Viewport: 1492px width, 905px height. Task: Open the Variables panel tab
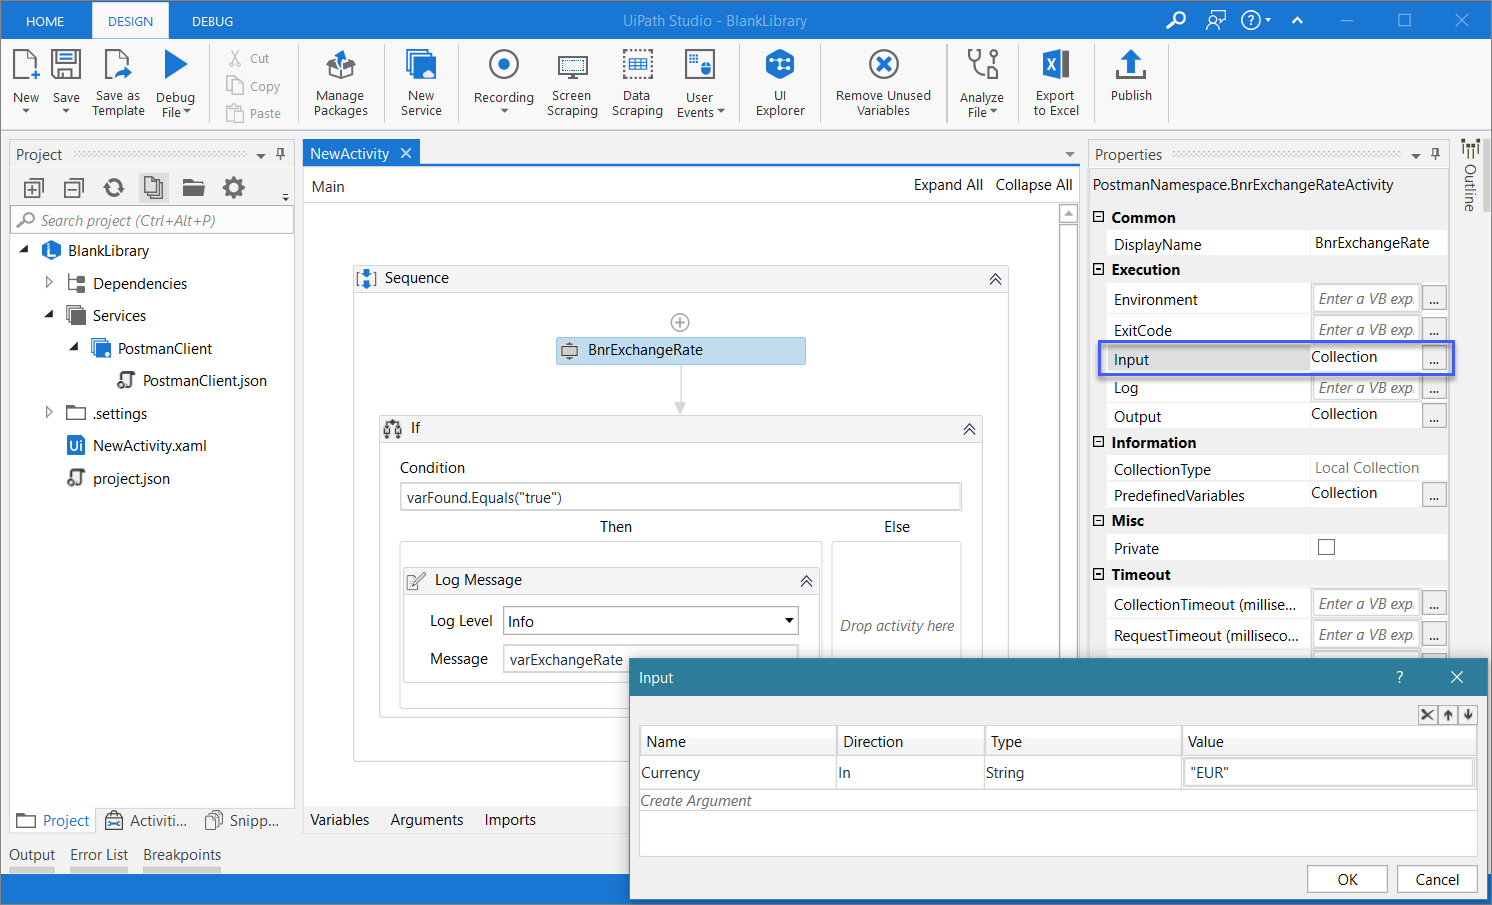point(339,819)
